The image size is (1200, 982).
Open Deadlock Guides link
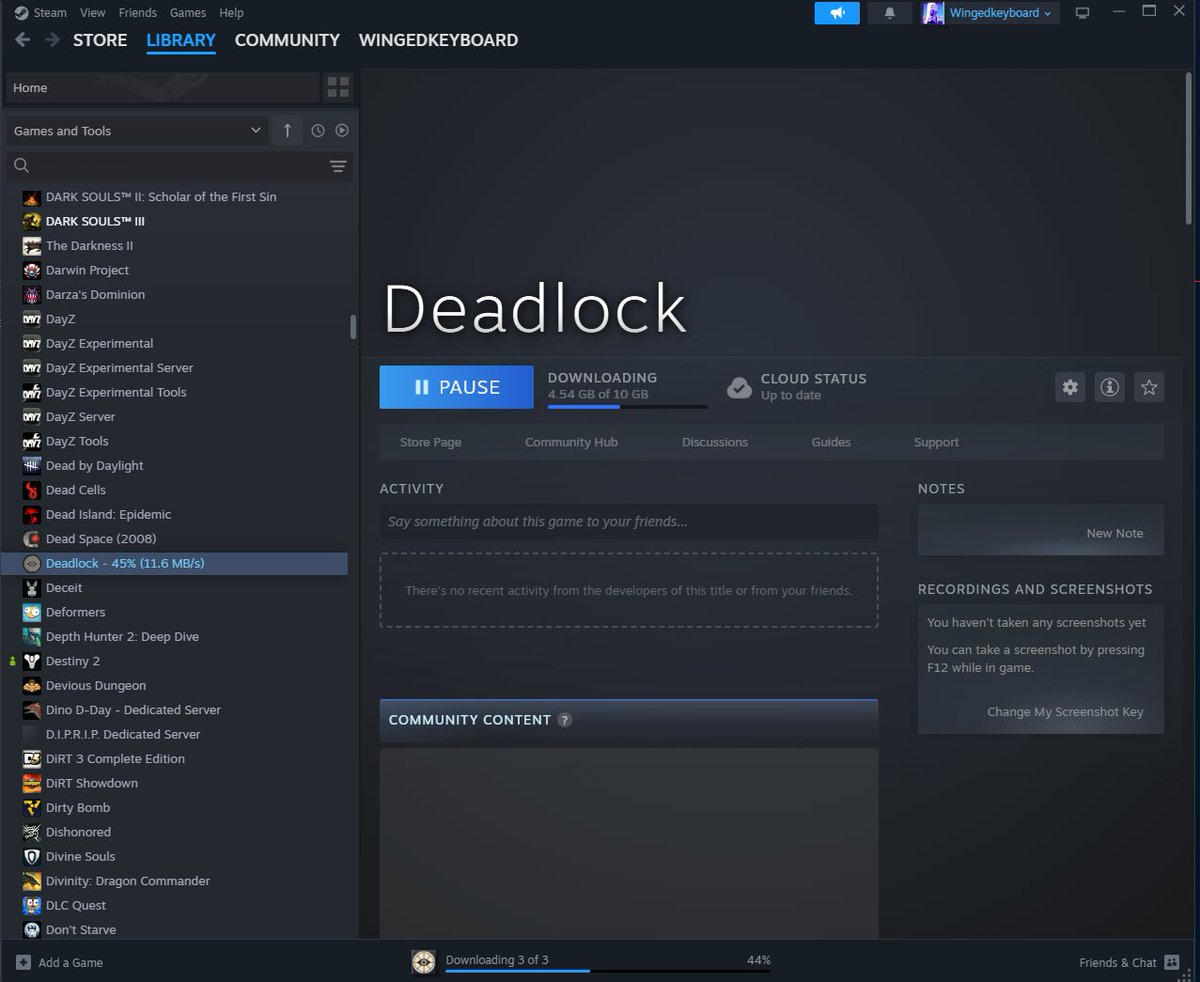pos(831,442)
